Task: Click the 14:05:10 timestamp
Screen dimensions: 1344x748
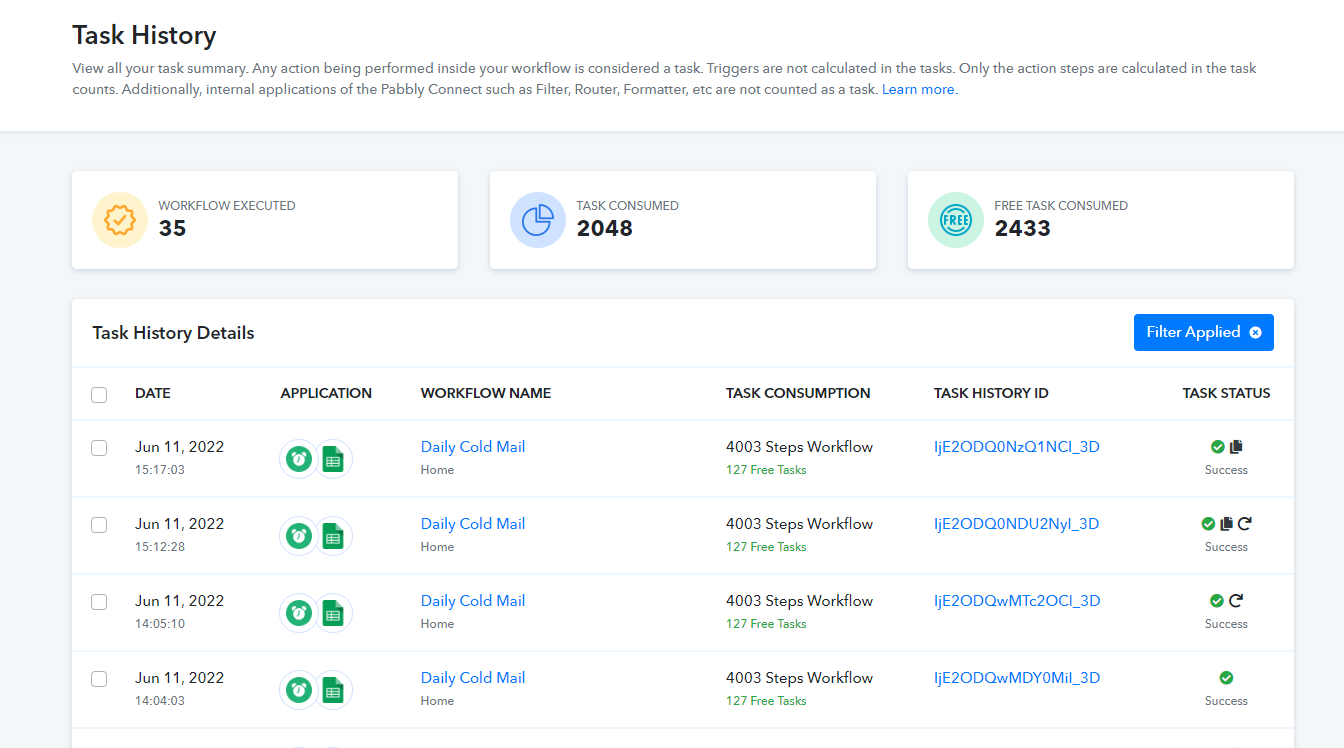Action: click(160, 624)
